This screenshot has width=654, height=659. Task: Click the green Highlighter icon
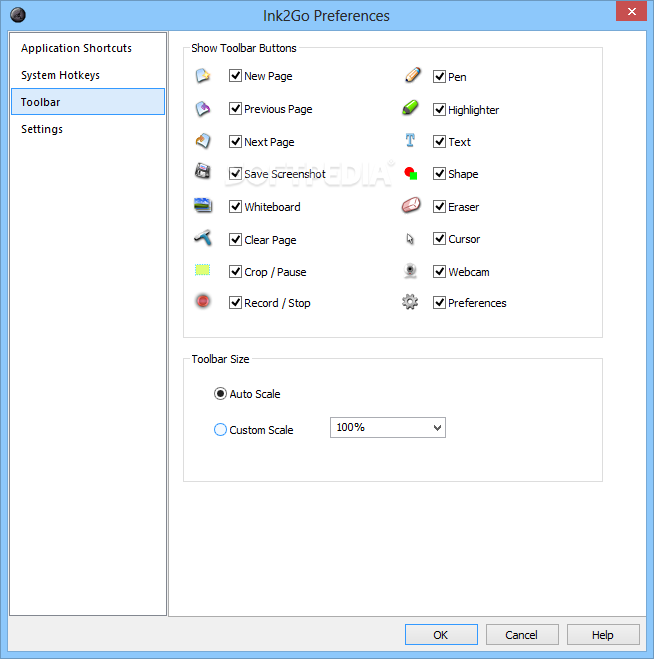click(410, 108)
